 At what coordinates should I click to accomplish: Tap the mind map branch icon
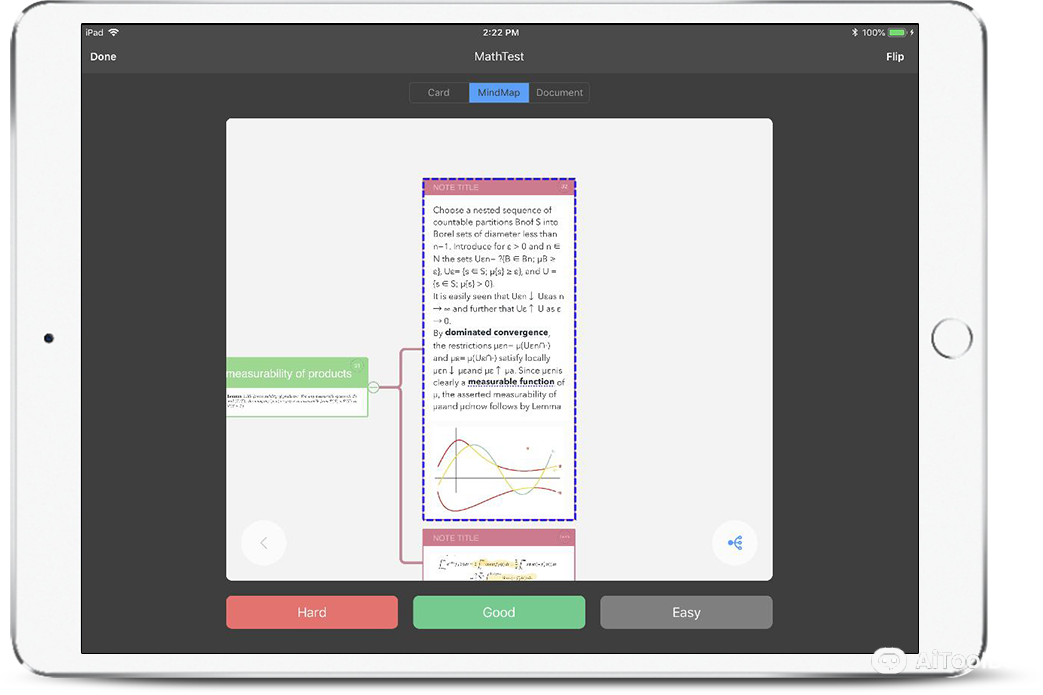click(735, 543)
